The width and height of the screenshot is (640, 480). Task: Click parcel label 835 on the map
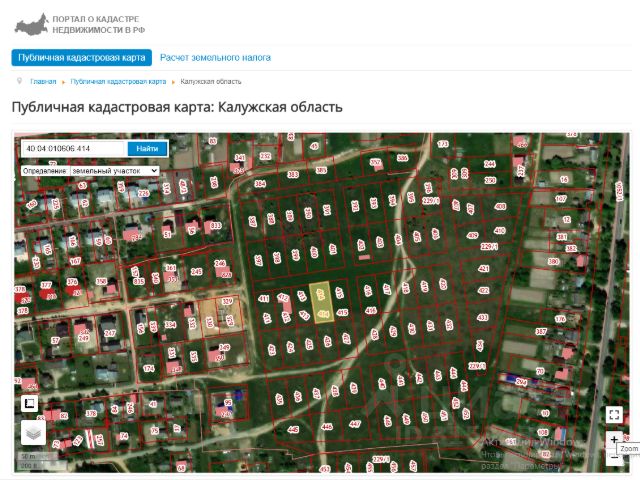click(139, 281)
